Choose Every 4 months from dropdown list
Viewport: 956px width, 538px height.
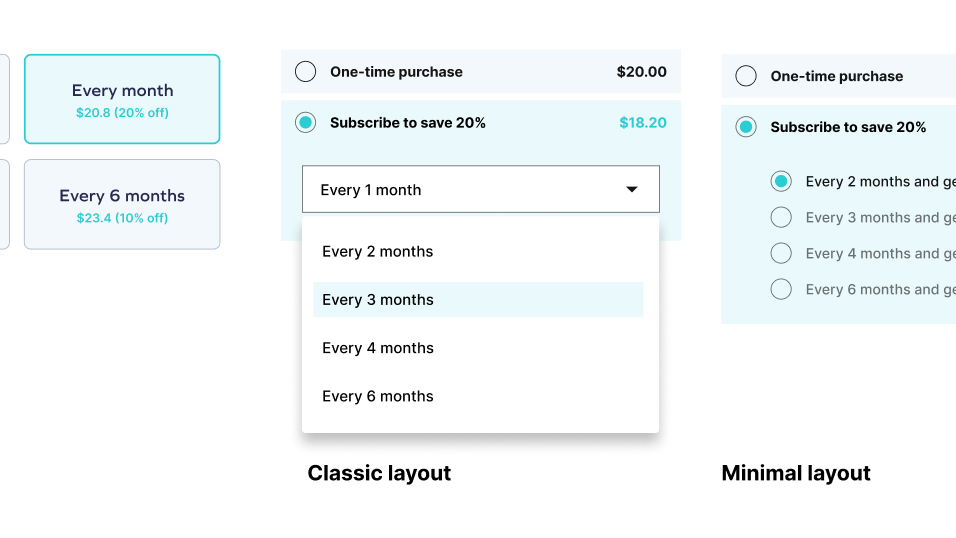[378, 348]
